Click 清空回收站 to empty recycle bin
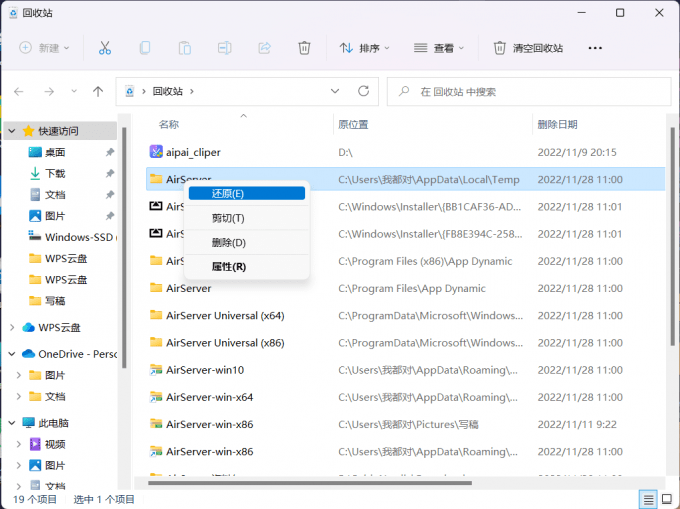The width and height of the screenshot is (680, 509). coord(528,48)
